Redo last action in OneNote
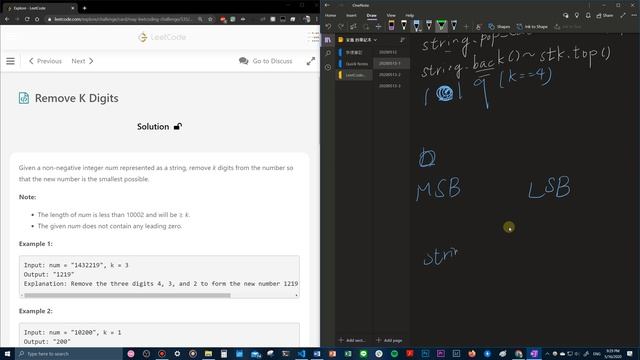640x360 pixels. point(341,27)
